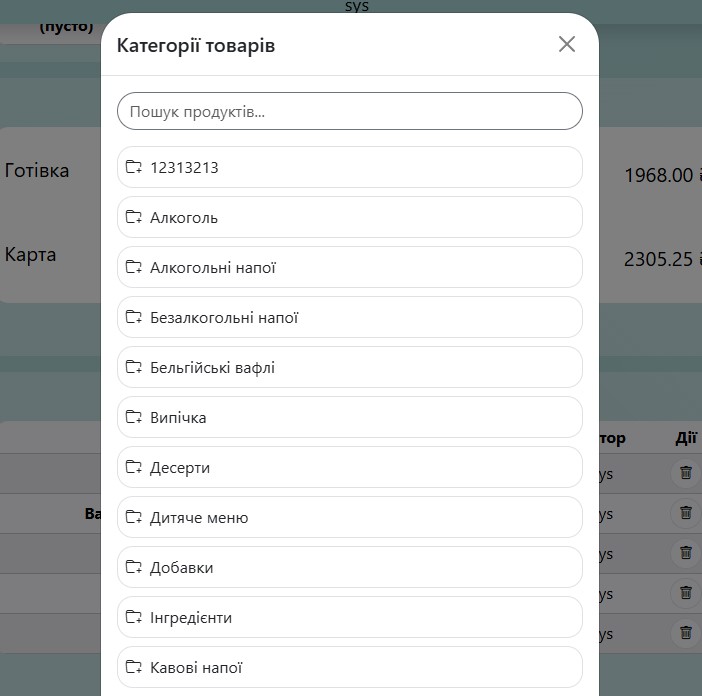Open the Бельгійські вафлі category
Screen dimensions: 702x696
[x=350, y=367]
